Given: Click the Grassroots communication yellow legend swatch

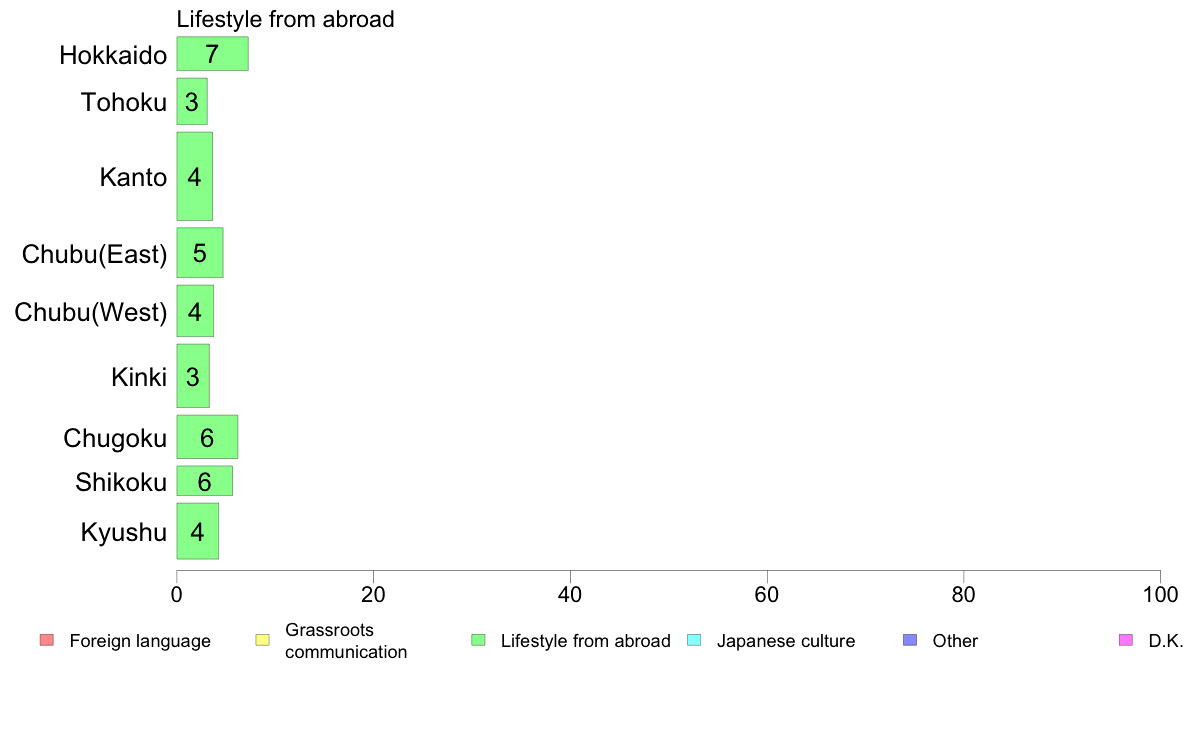Looking at the screenshot, I should pos(263,640).
